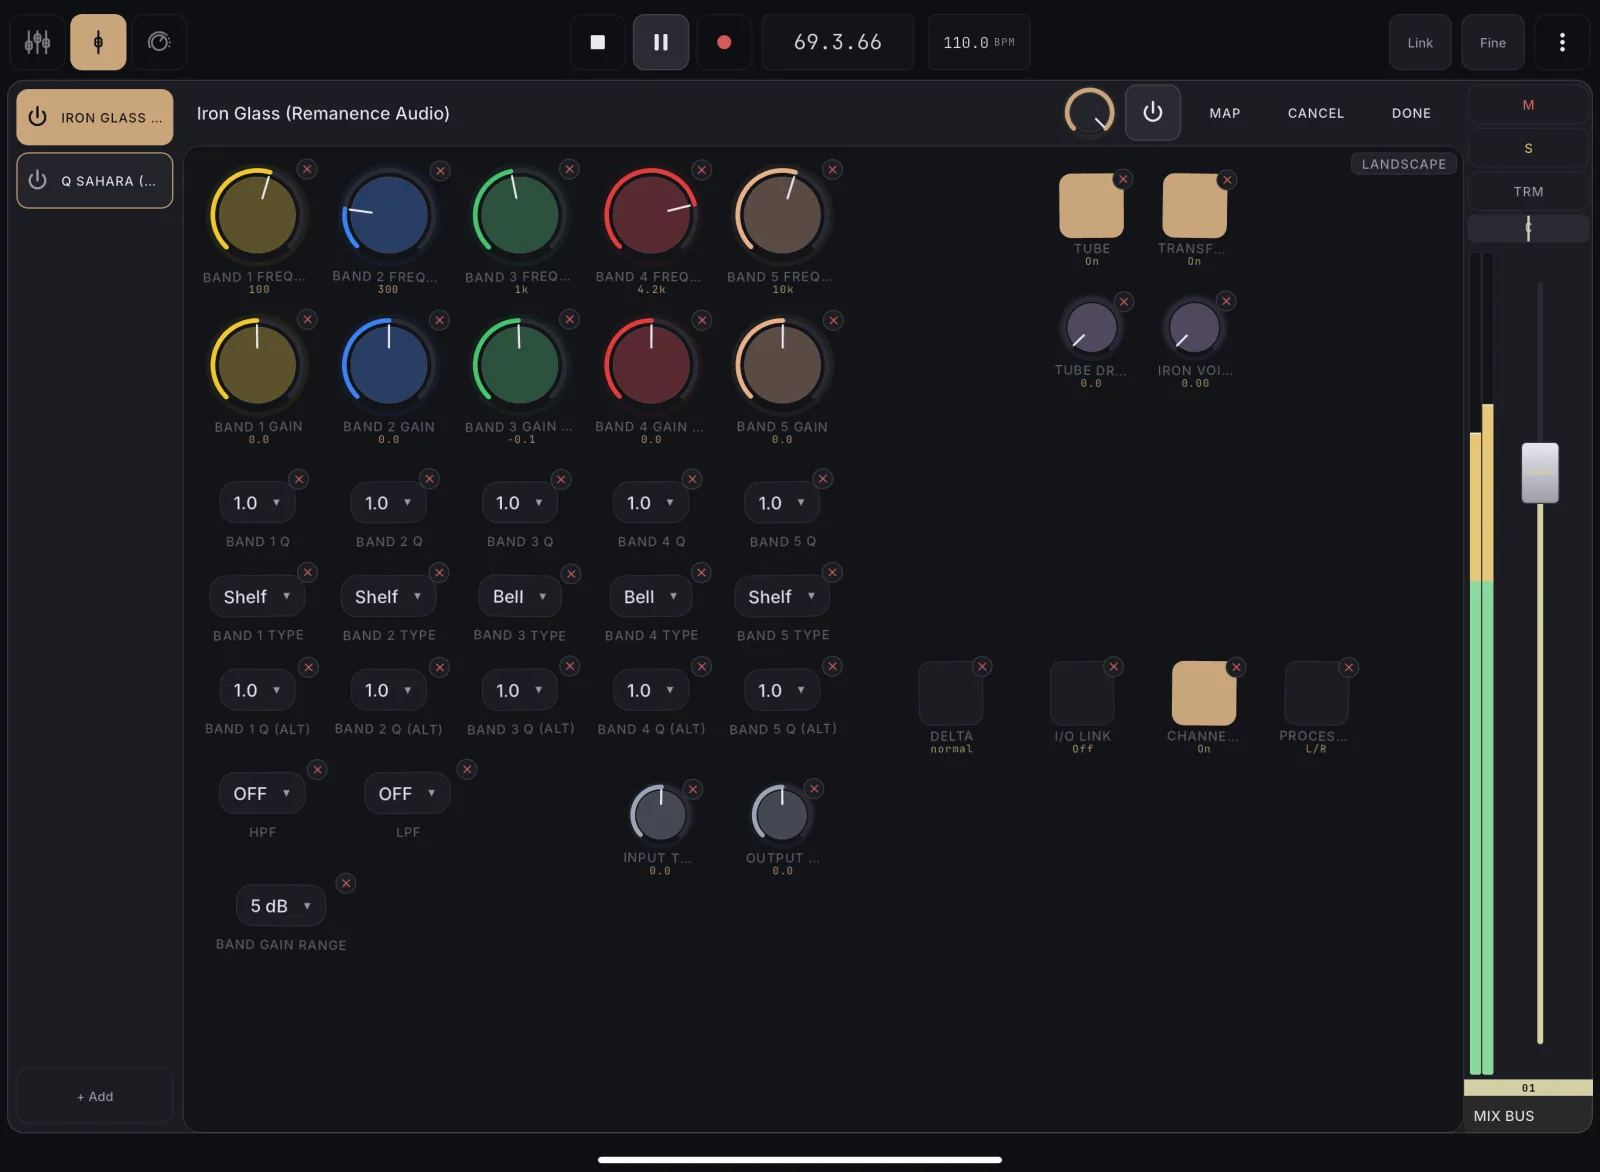
Task: Open the tuner dial icon
Action: (159, 42)
